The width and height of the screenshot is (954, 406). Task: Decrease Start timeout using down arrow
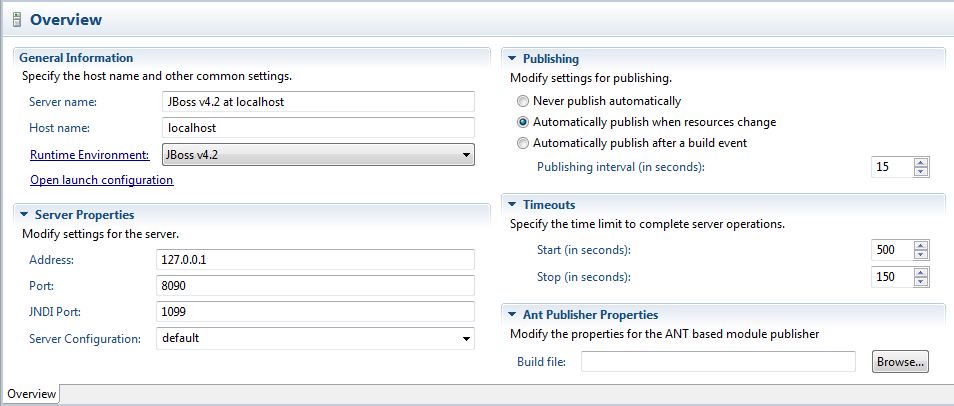921,254
